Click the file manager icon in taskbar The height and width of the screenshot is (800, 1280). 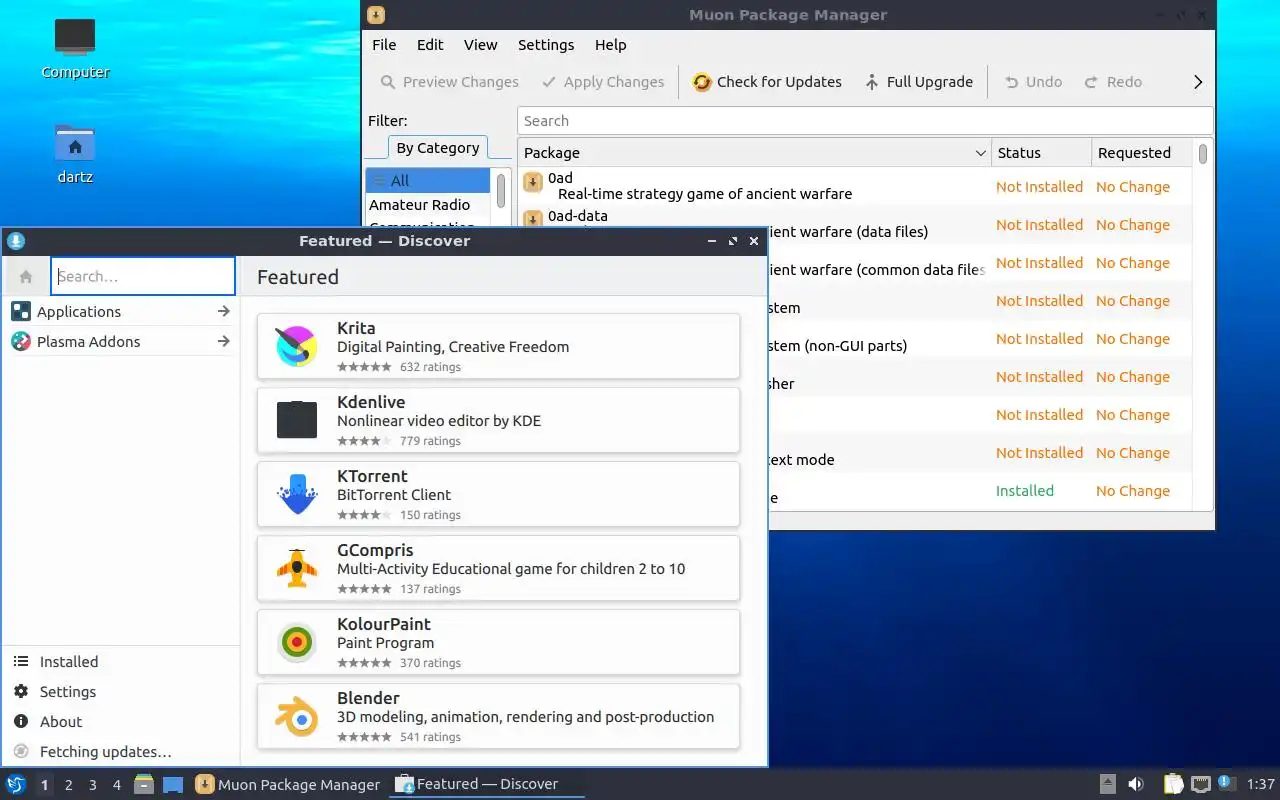point(144,784)
